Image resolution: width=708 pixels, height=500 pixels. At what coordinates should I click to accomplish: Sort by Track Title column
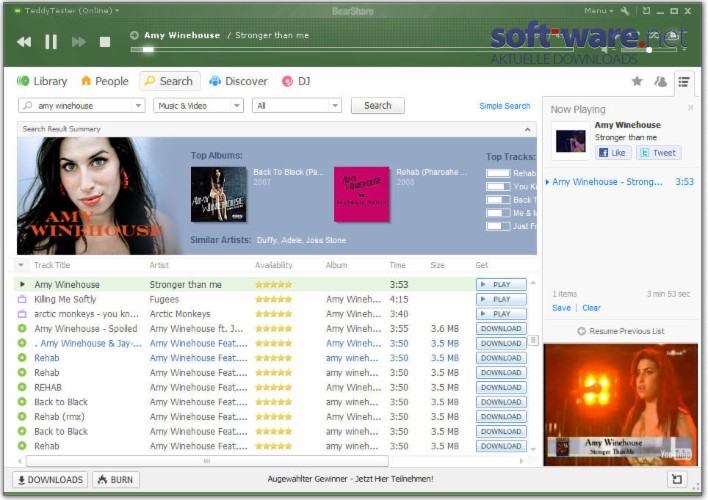[x=52, y=265]
